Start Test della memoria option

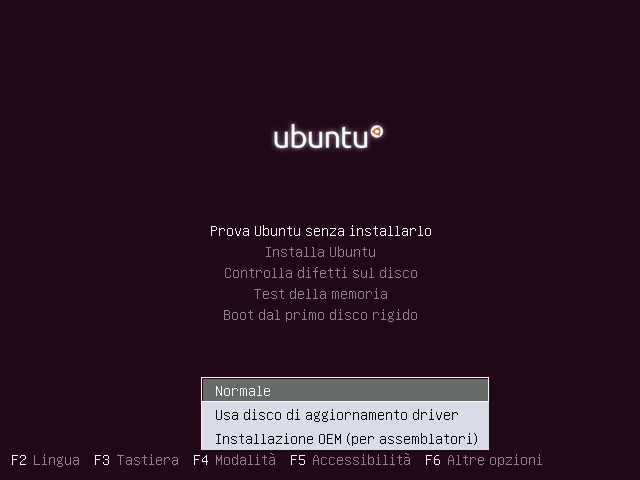(x=320, y=294)
